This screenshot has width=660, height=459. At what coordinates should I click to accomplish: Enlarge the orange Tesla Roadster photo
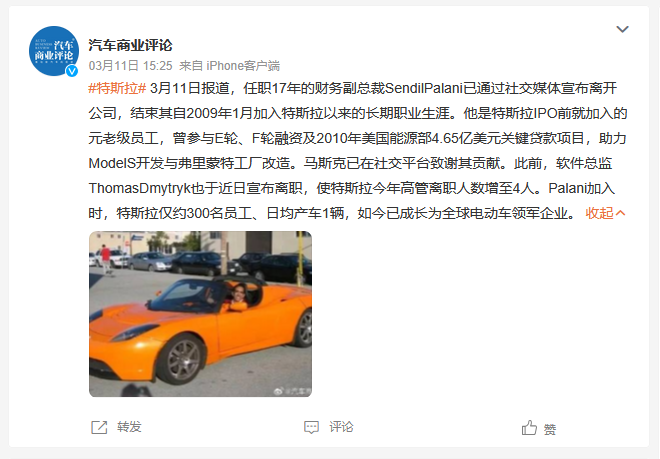200,314
